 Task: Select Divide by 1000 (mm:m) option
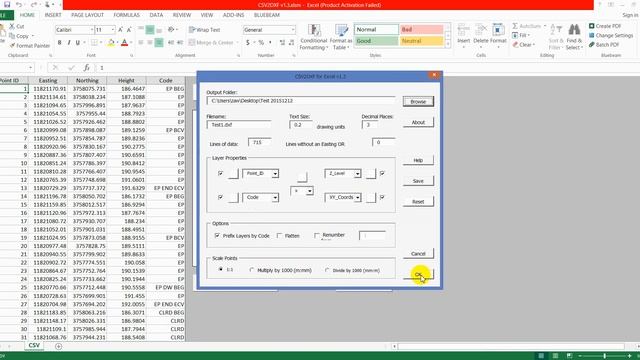pyautogui.click(x=327, y=270)
